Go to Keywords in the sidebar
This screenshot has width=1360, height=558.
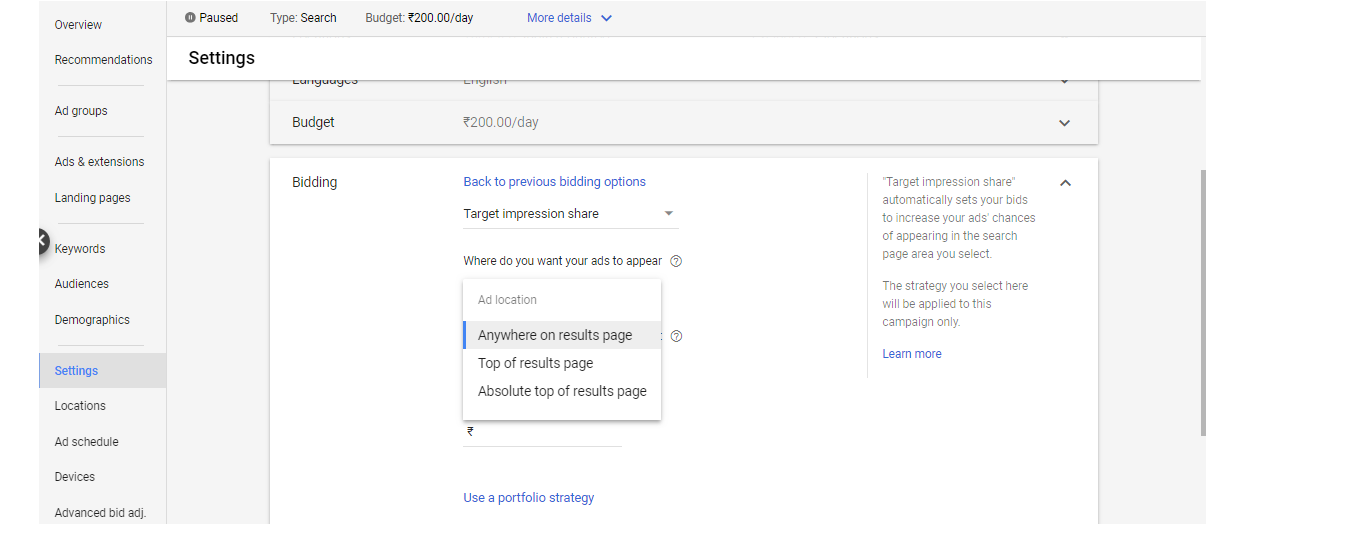click(x=80, y=249)
